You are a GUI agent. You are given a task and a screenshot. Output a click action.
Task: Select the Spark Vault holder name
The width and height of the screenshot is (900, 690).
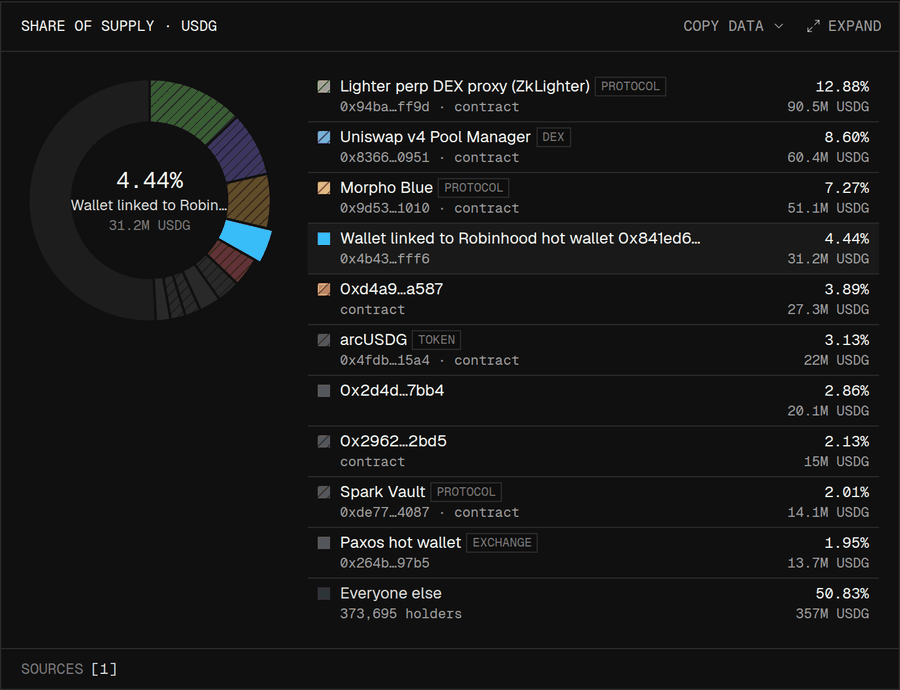[382, 492]
